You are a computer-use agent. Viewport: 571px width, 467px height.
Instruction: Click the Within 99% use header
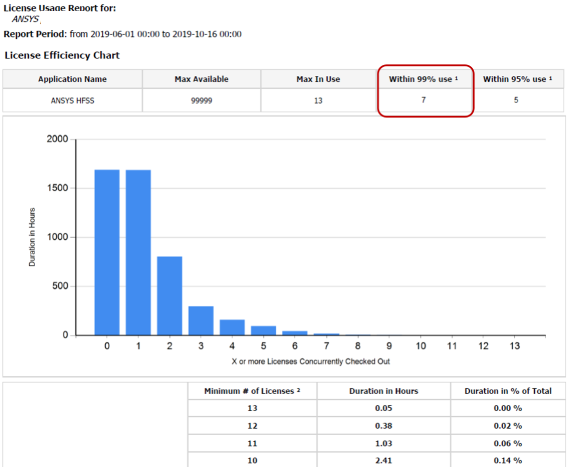click(x=423, y=79)
